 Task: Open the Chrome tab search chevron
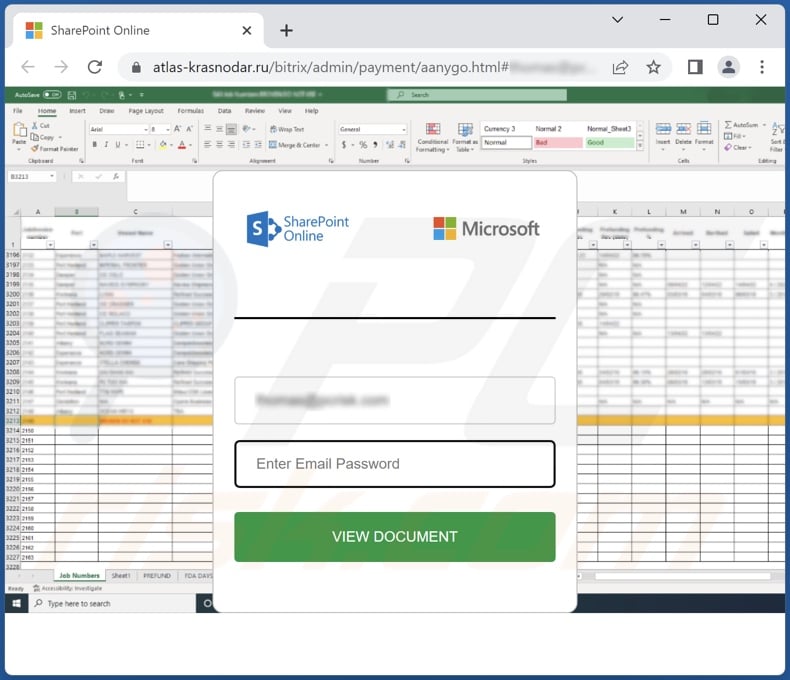pyautogui.click(x=617, y=20)
